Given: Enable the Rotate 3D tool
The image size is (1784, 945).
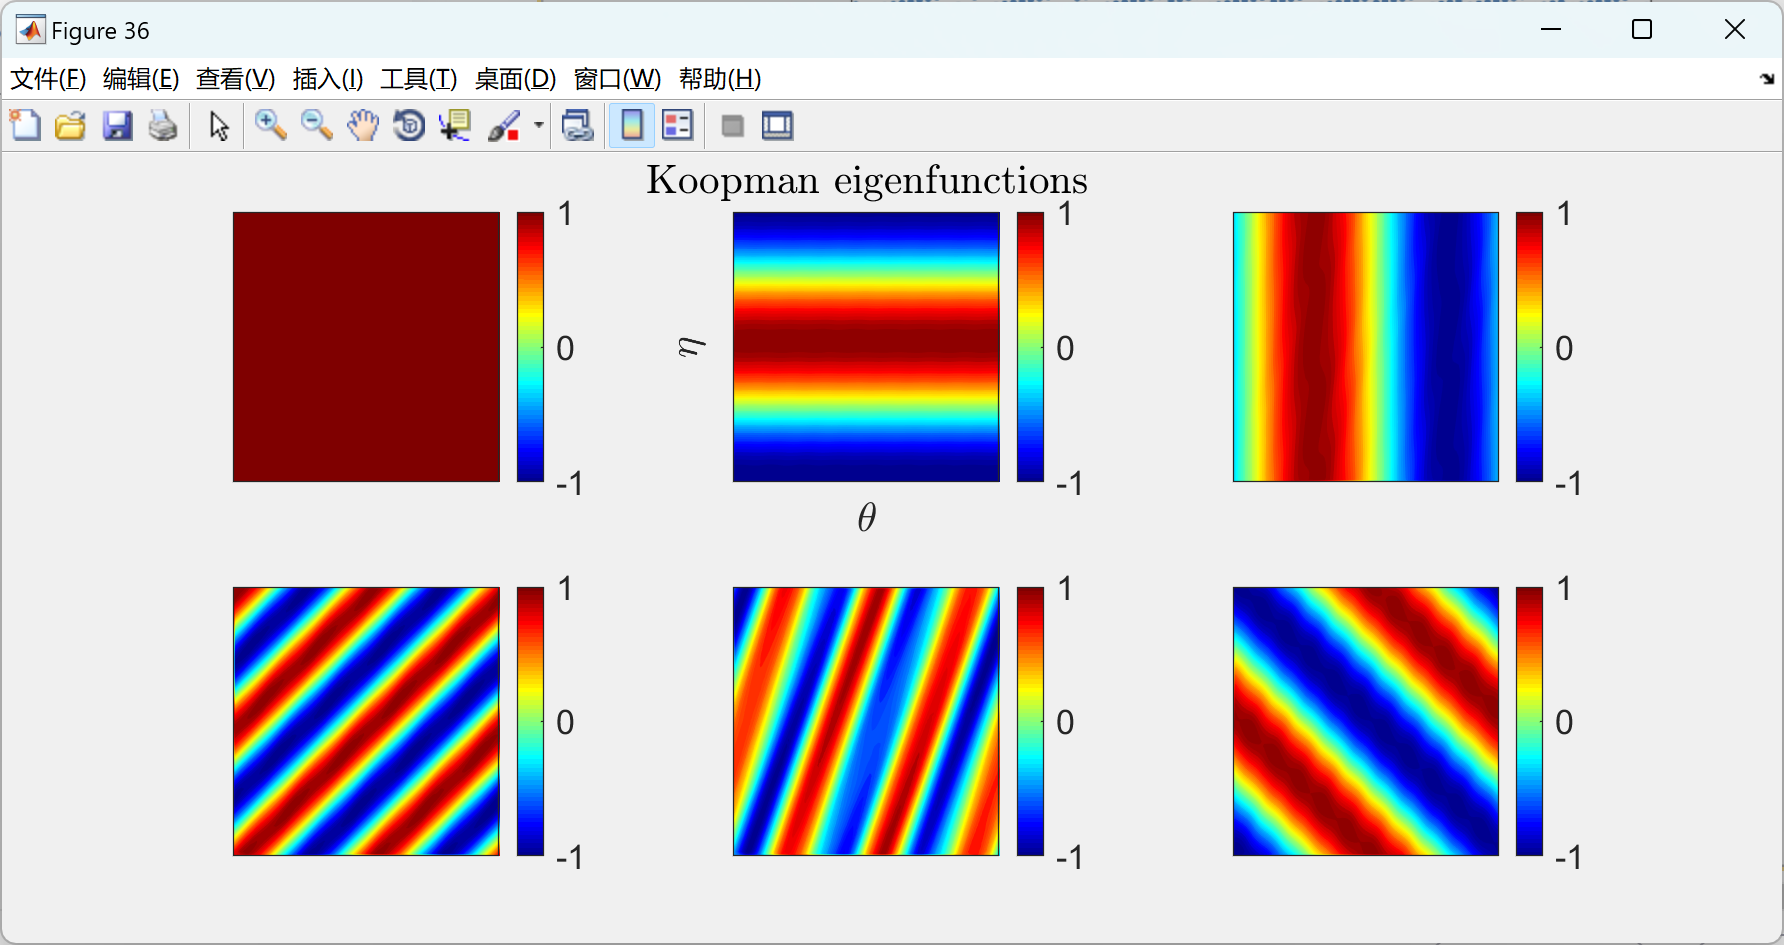Looking at the screenshot, I should pyautogui.click(x=408, y=125).
